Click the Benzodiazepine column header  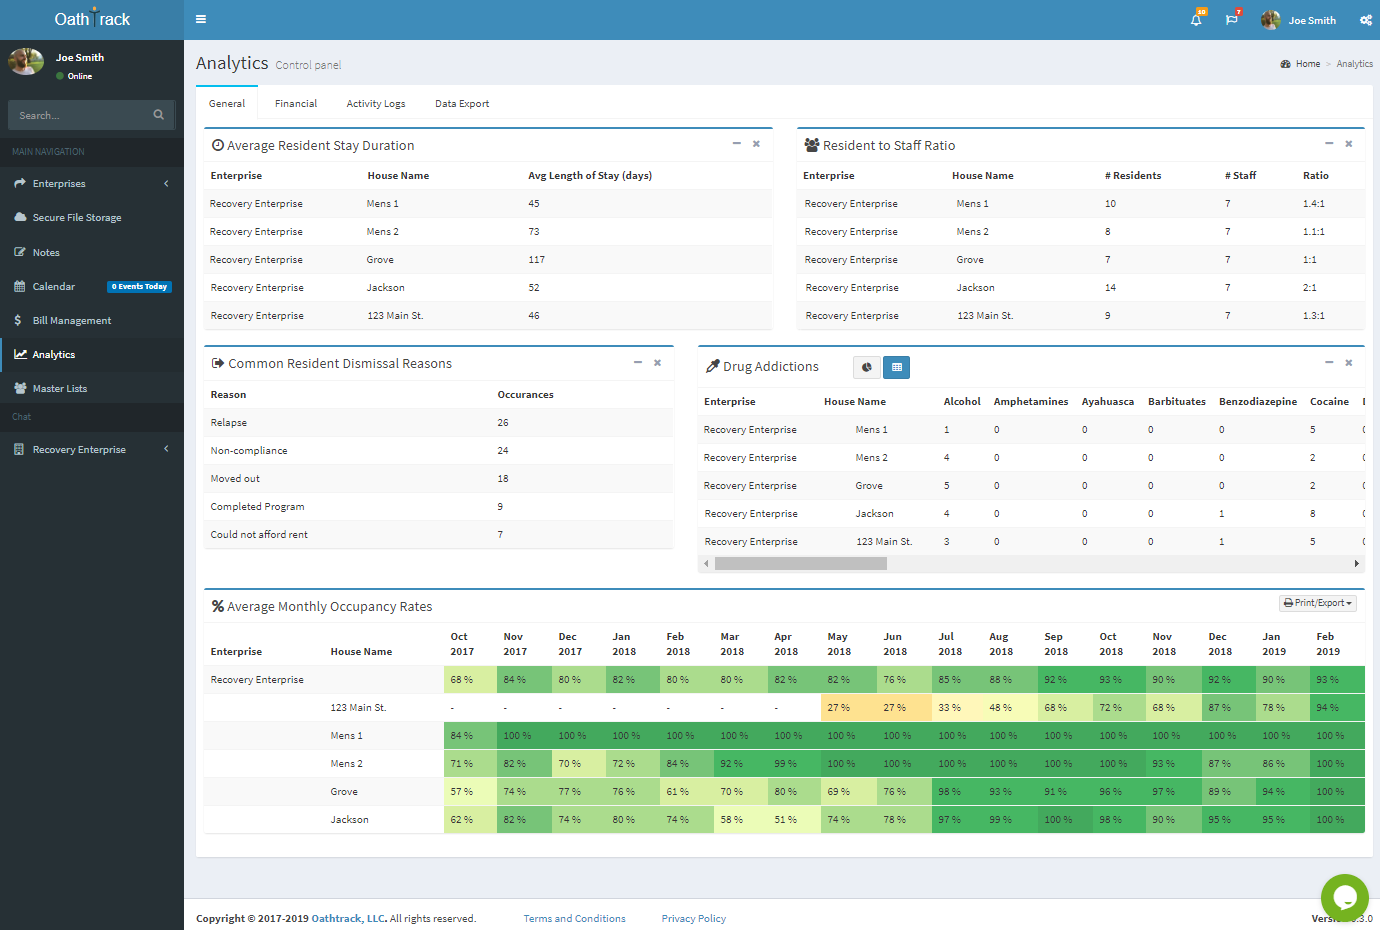click(x=1258, y=402)
